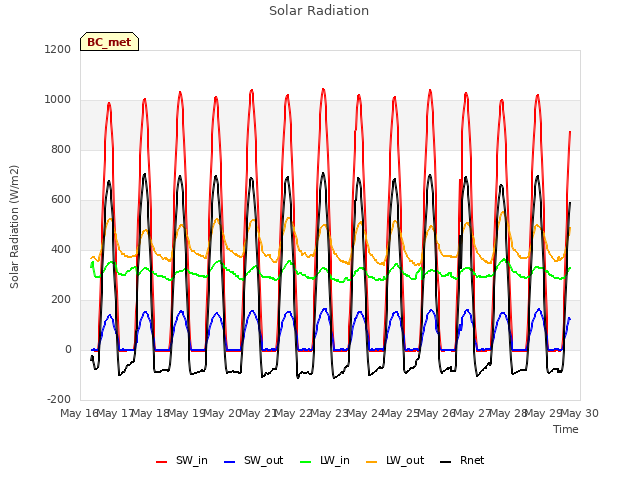Click the y-axis tick value 400

point(61,249)
